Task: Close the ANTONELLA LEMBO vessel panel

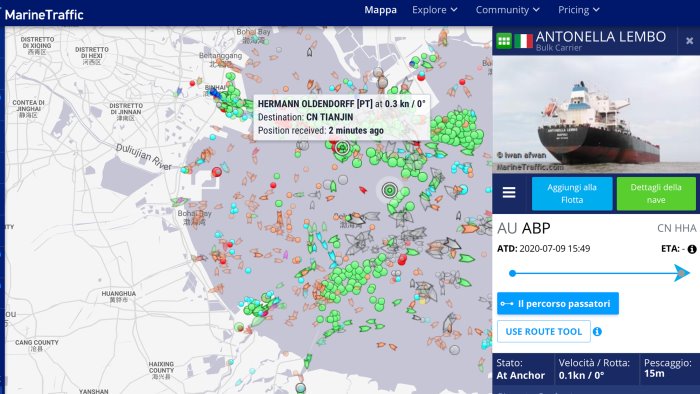Action: tap(689, 41)
